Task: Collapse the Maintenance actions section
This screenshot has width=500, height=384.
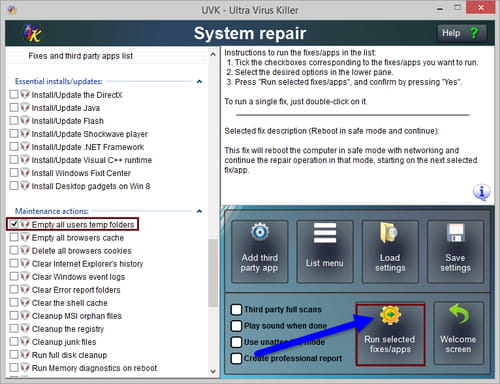Action: tap(199, 211)
